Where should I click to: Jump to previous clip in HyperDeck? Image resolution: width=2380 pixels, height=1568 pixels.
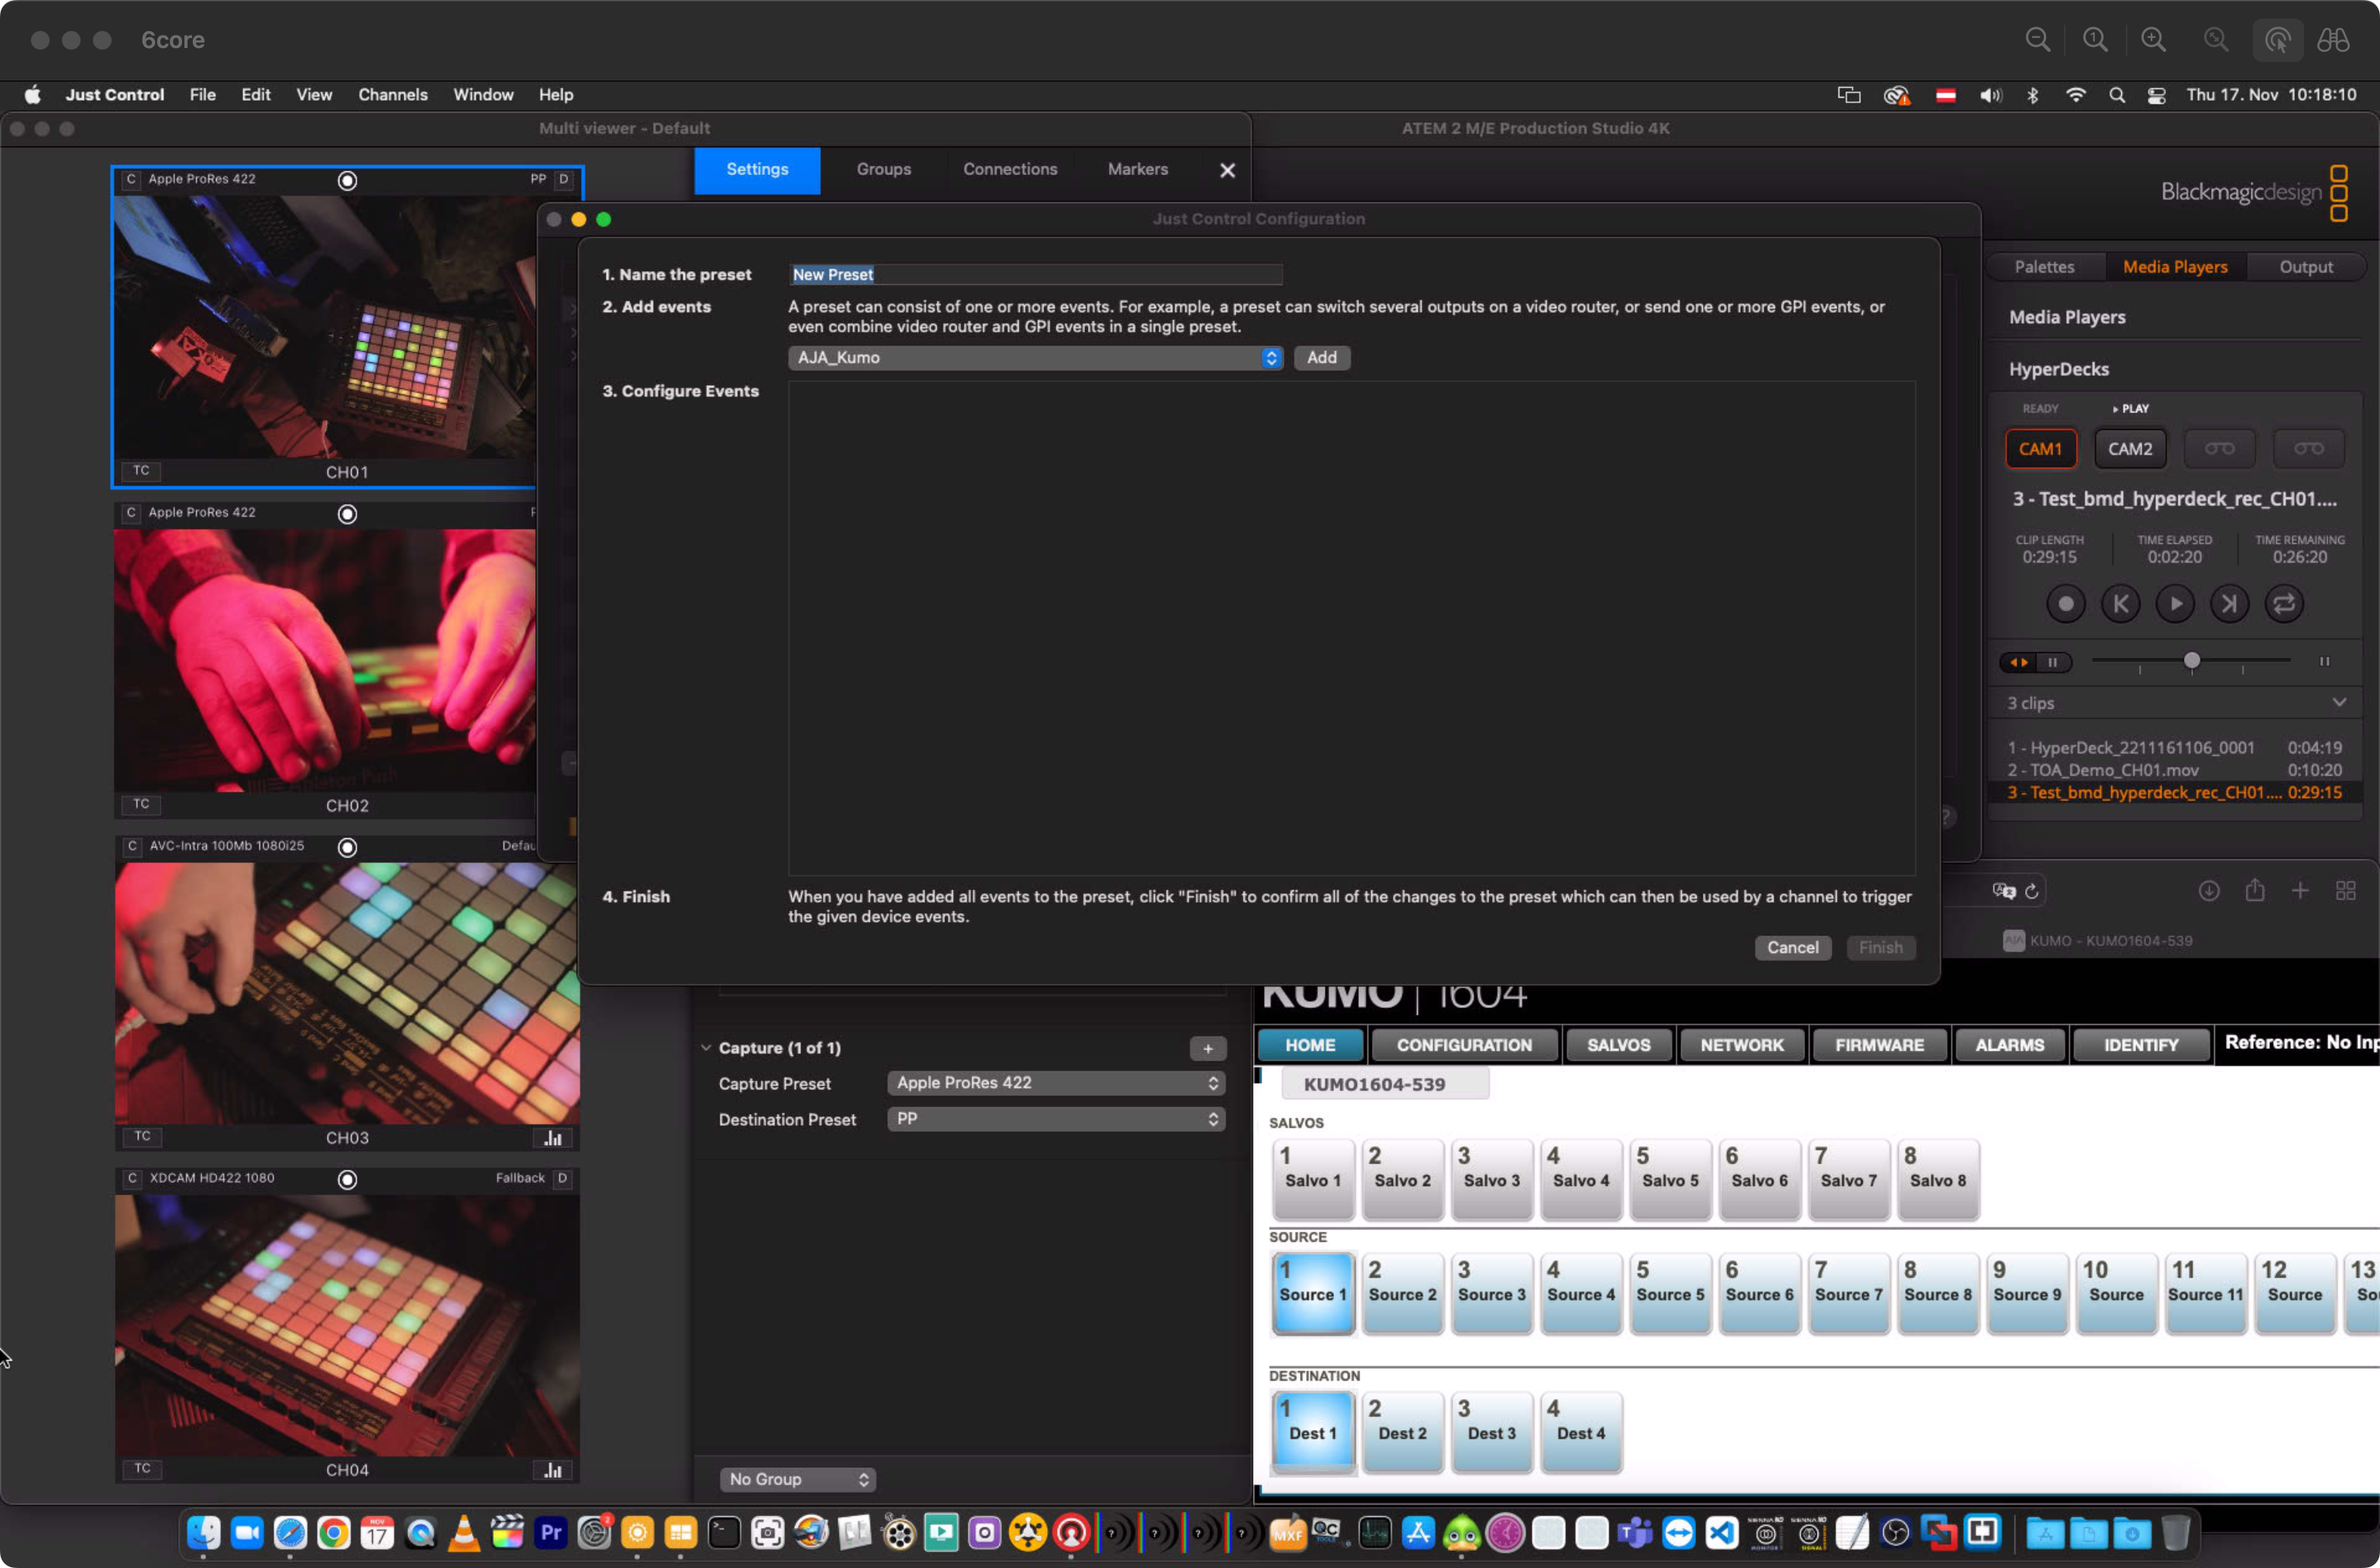2120,604
